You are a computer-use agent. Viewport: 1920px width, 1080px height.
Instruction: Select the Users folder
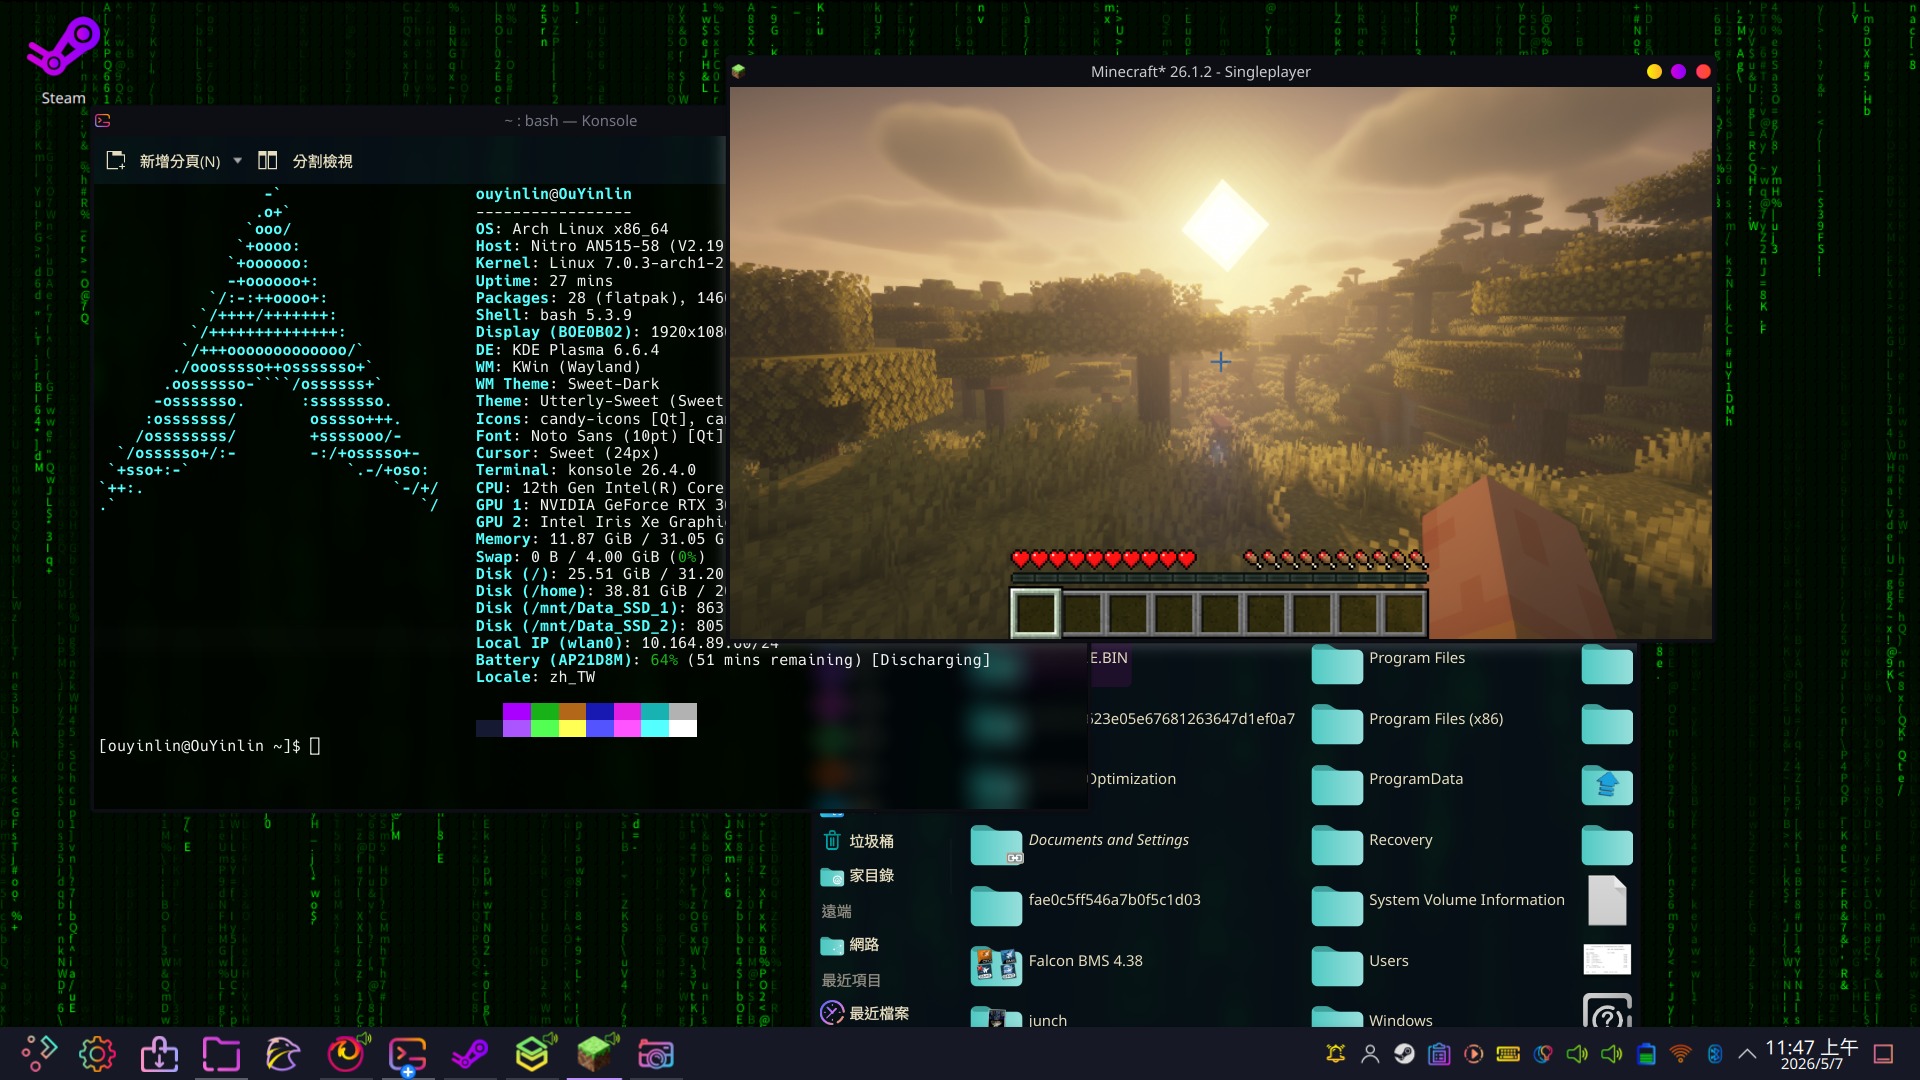coord(1361,965)
